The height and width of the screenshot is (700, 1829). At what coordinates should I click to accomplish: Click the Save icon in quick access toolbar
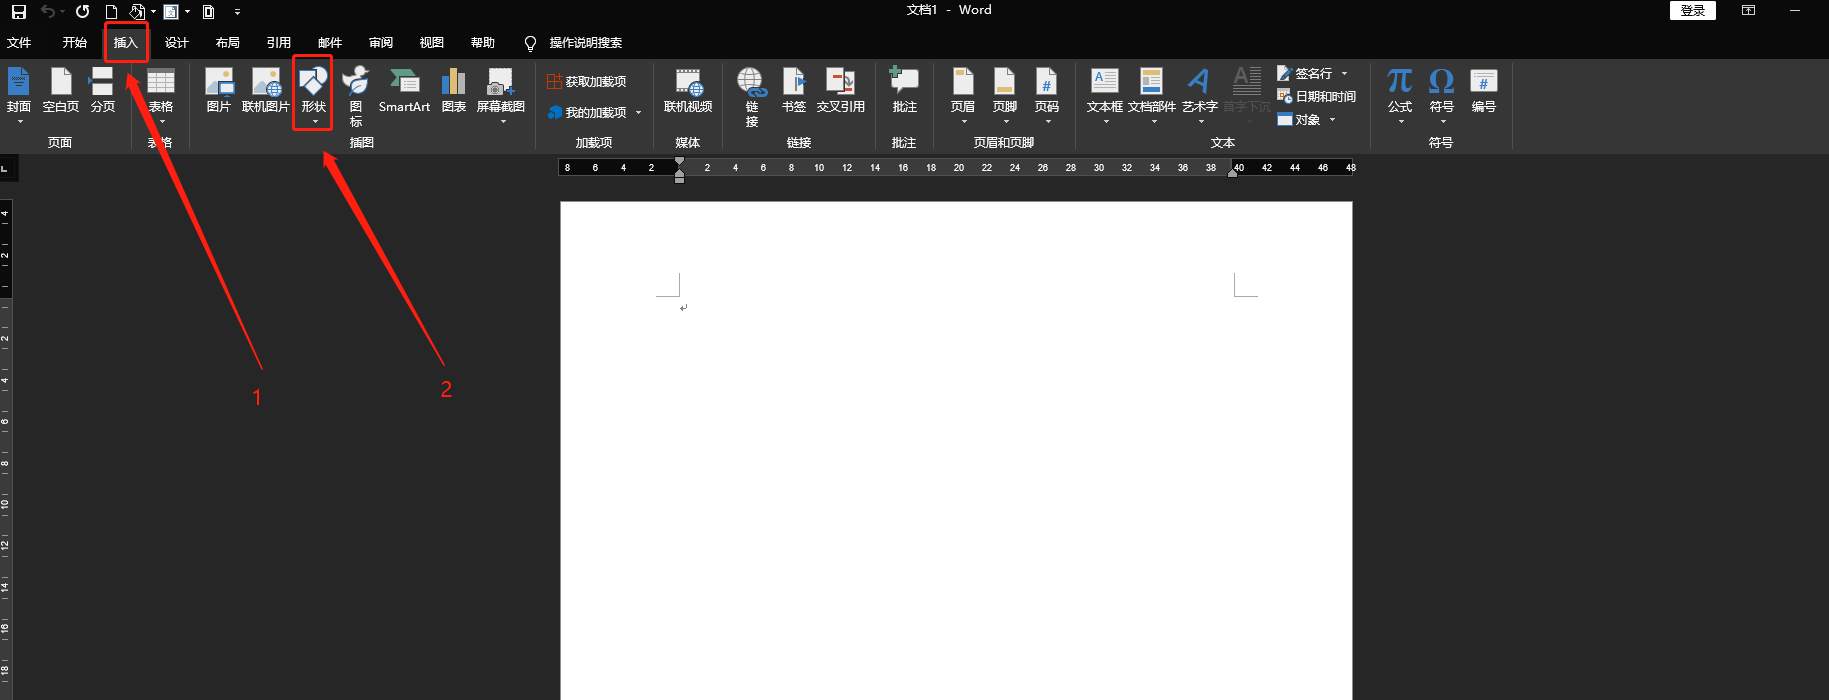[18, 12]
